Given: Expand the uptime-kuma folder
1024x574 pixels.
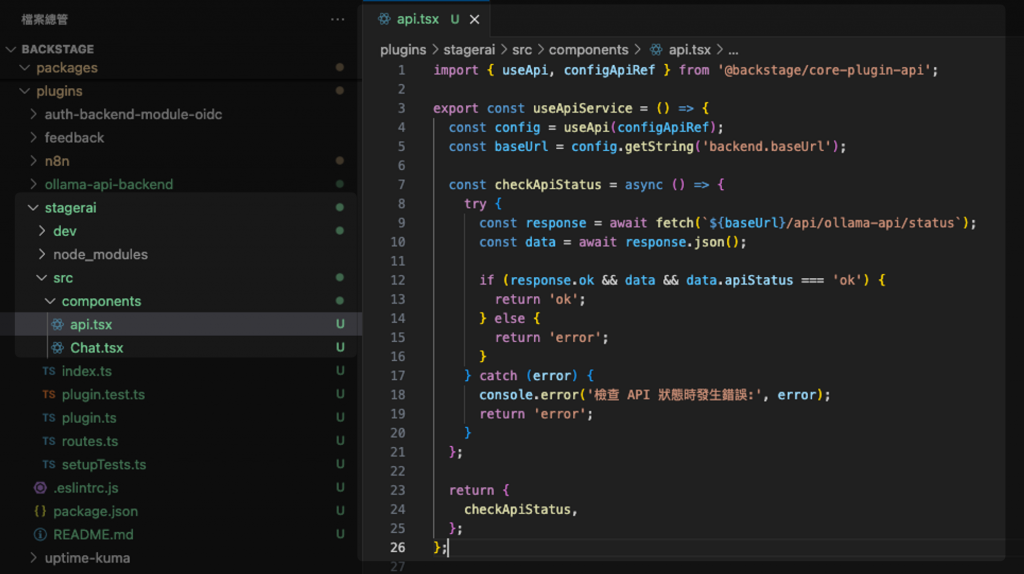Looking at the screenshot, I should 33,558.
